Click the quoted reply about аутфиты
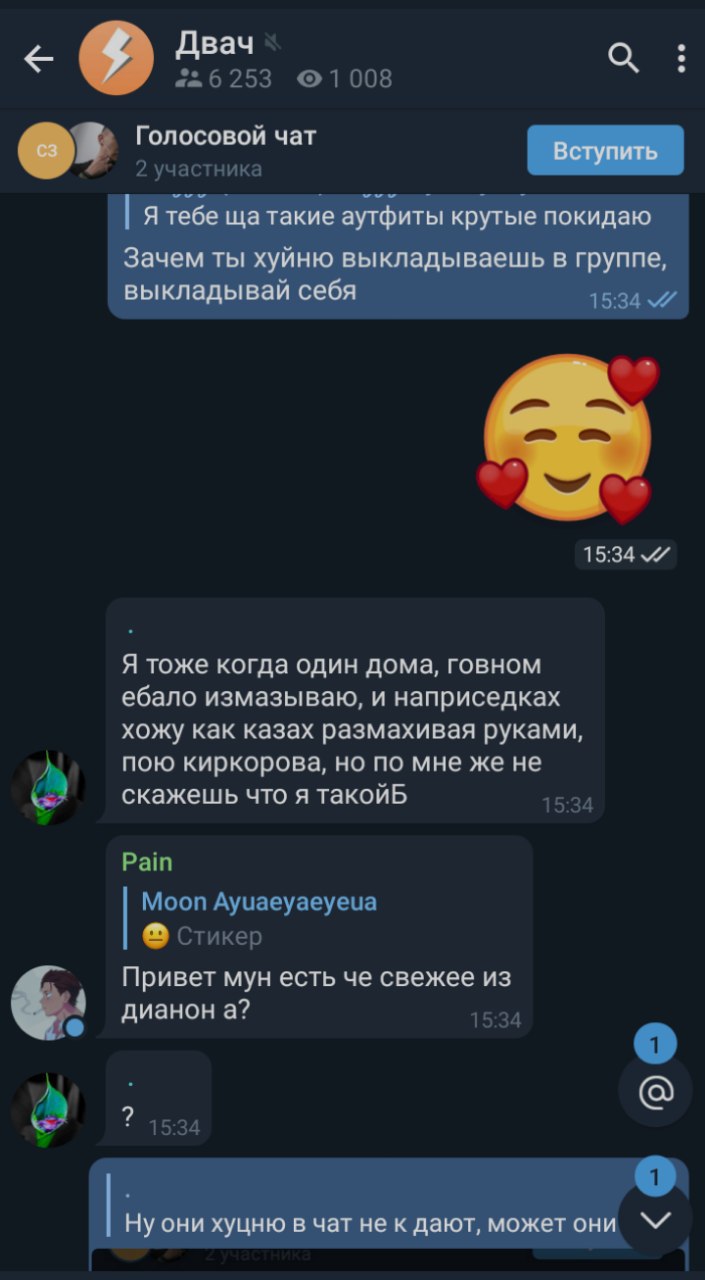Image resolution: width=705 pixels, height=1280 pixels. 398,215
